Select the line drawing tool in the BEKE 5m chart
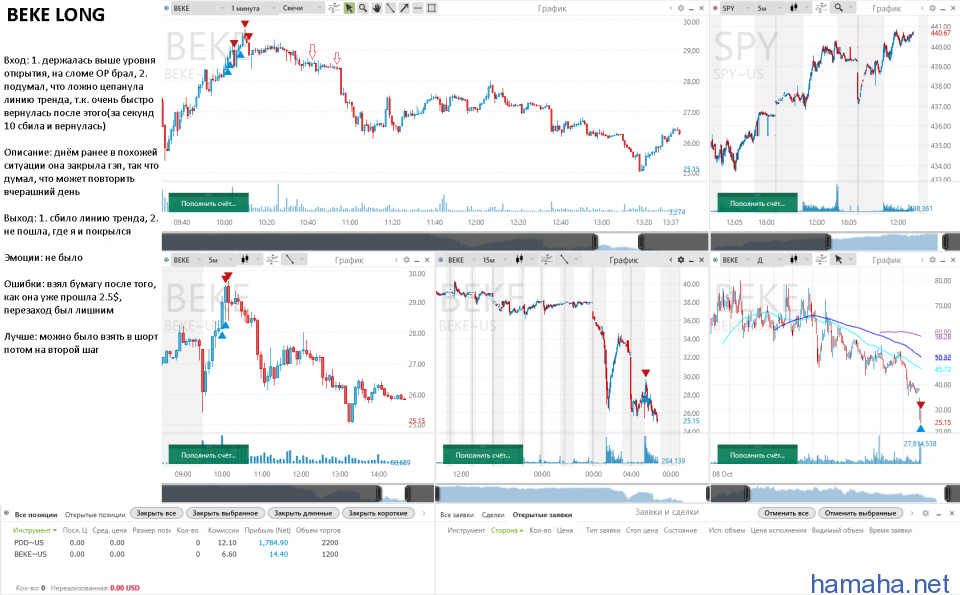960x595 pixels. [290, 260]
